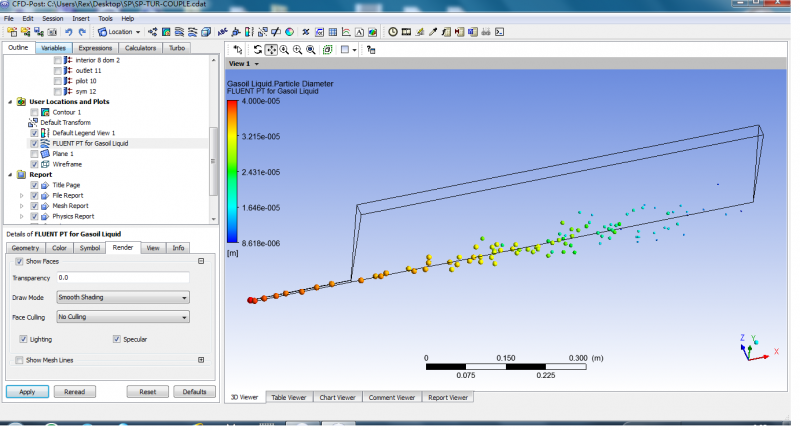This screenshot has height=430, width=800.
Task: Open the Face Culling dropdown
Action: [123, 317]
